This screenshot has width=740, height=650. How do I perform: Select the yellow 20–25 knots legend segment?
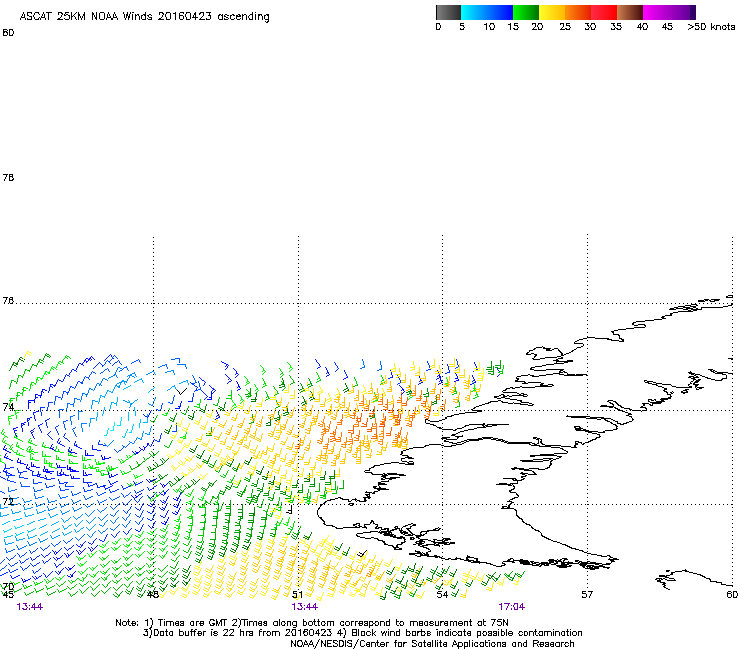point(552,12)
